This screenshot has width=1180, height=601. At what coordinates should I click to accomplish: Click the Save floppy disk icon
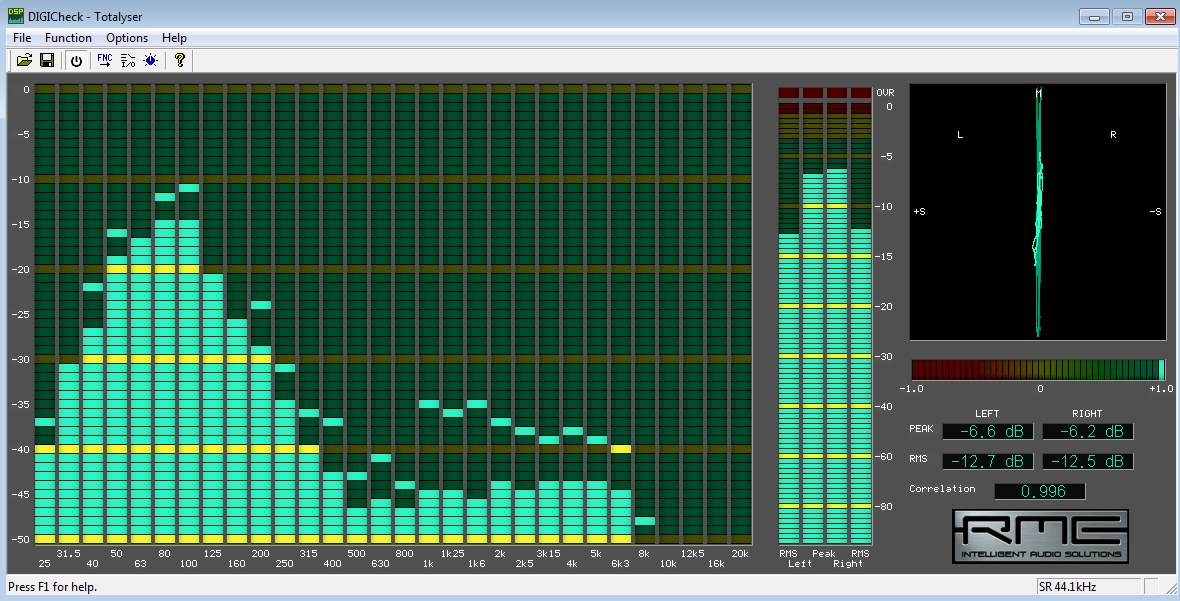47,60
